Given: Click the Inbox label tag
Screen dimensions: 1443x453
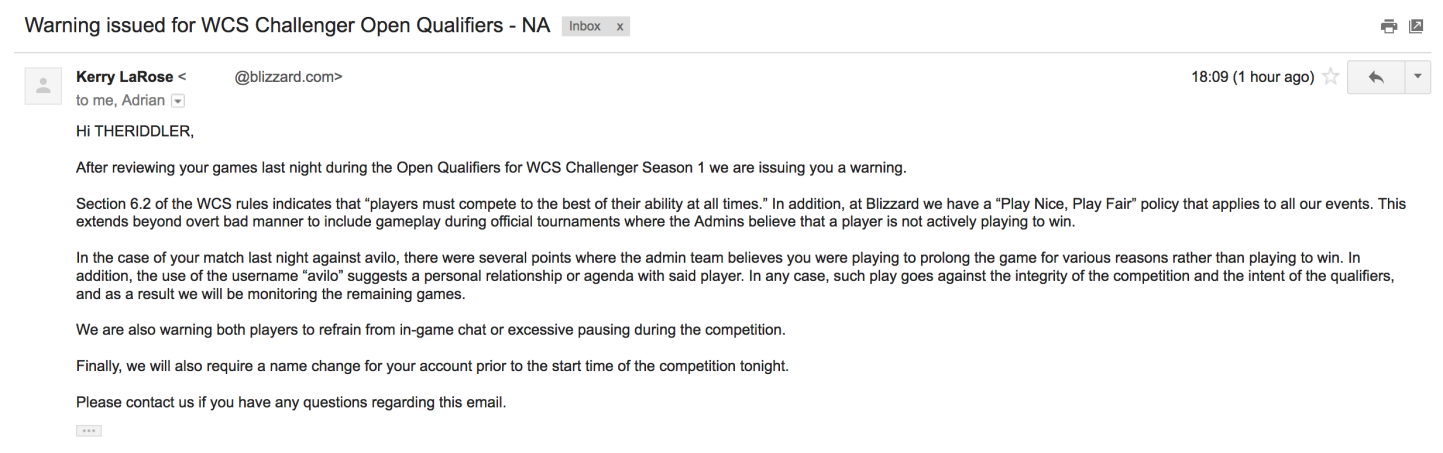Looking at the screenshot, I should pos(586,25).
